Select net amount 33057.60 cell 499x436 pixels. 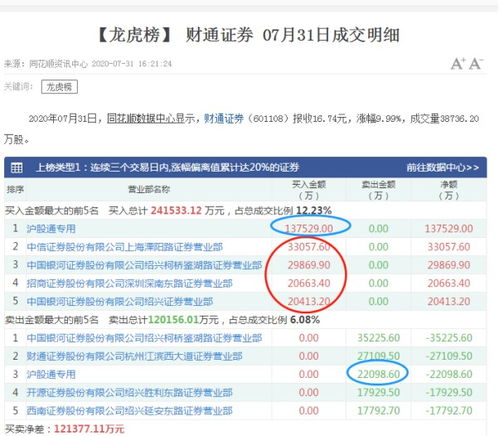[449, 247]
